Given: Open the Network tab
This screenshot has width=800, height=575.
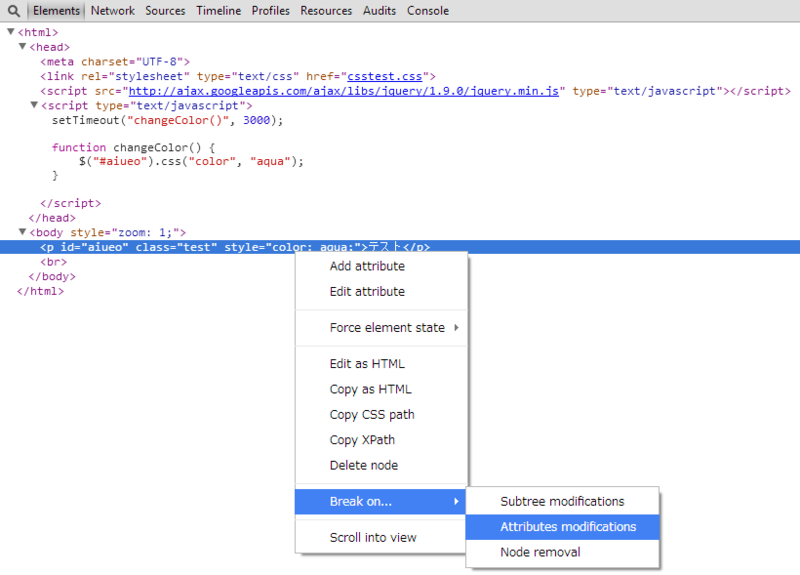Looking at the screenshot, I should (x=113, y=11).
